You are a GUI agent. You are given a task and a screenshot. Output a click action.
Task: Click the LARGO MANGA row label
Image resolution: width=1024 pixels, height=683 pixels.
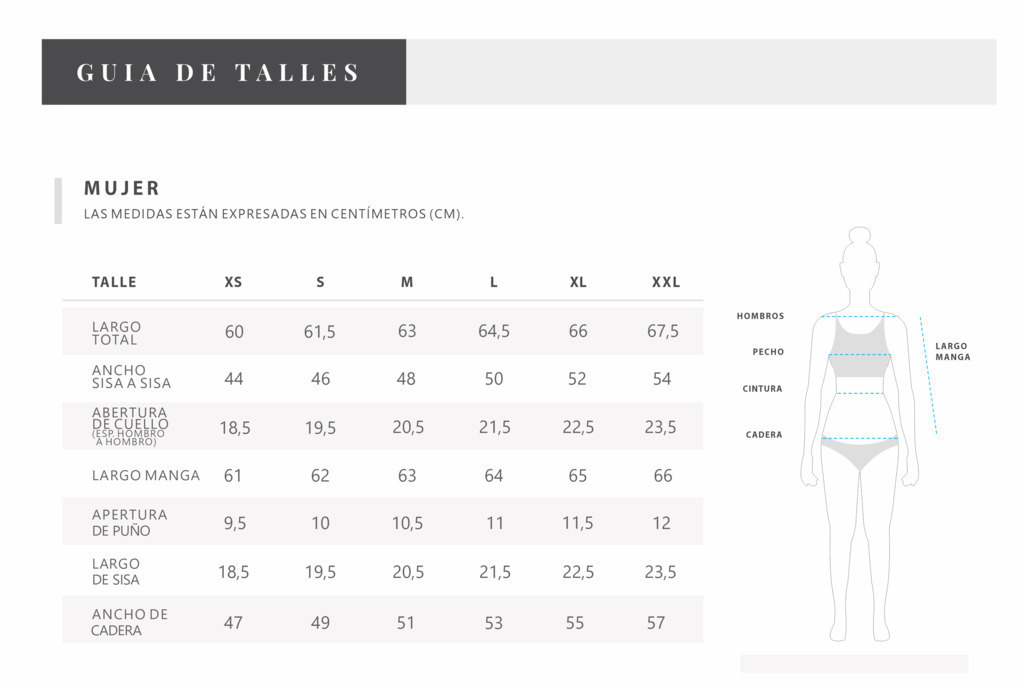pyautogui.click(x=146, y=475)
